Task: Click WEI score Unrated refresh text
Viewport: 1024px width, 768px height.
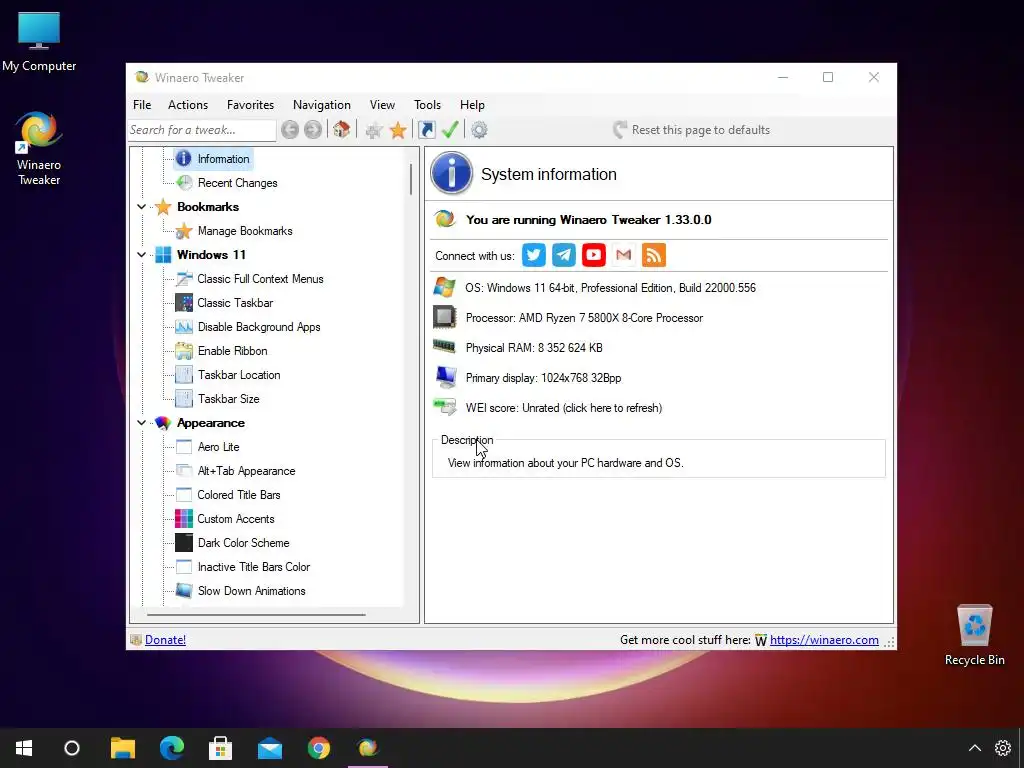Action: pos(564,408)
